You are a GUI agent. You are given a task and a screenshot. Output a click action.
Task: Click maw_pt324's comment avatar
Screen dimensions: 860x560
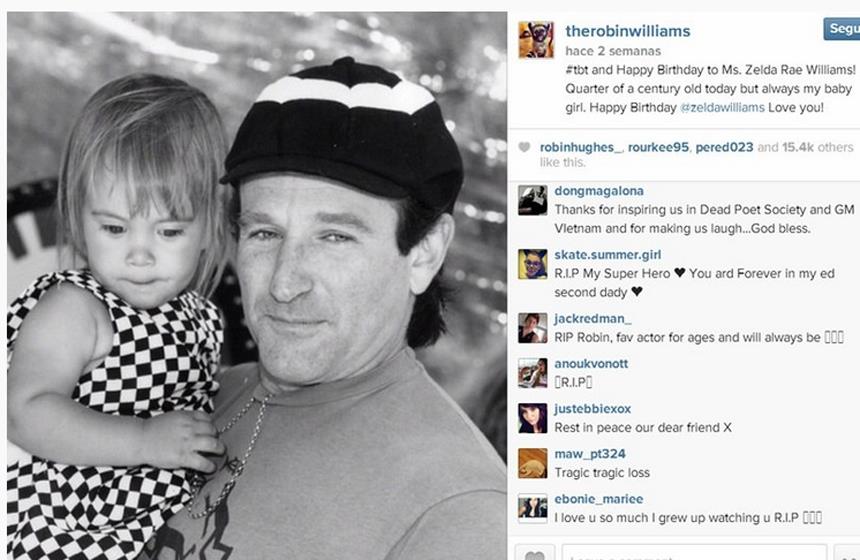(x=533, y=463)
